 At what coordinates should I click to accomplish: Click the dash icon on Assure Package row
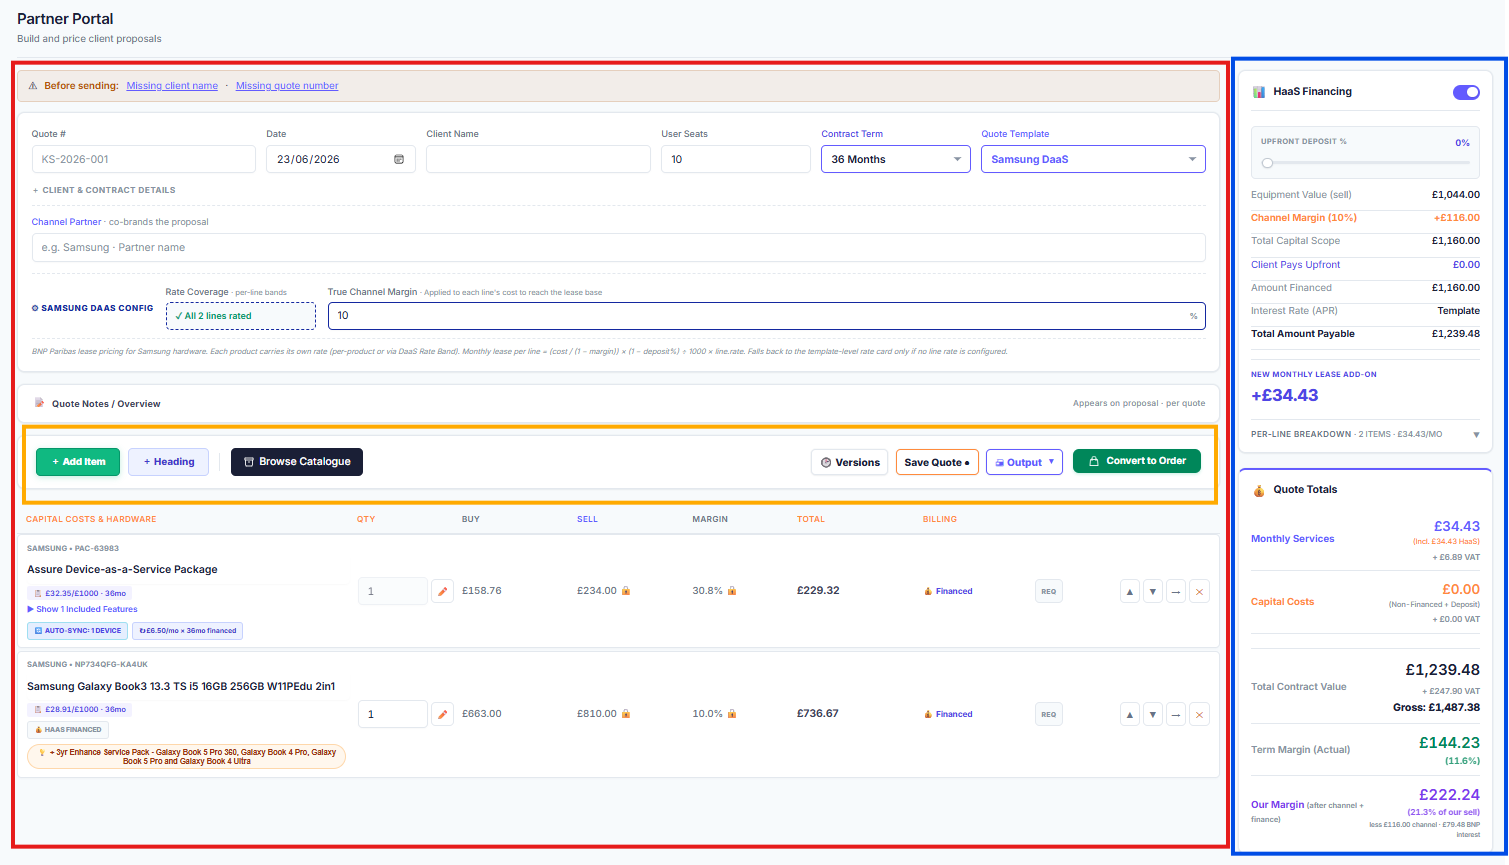tap(1176, 591)
